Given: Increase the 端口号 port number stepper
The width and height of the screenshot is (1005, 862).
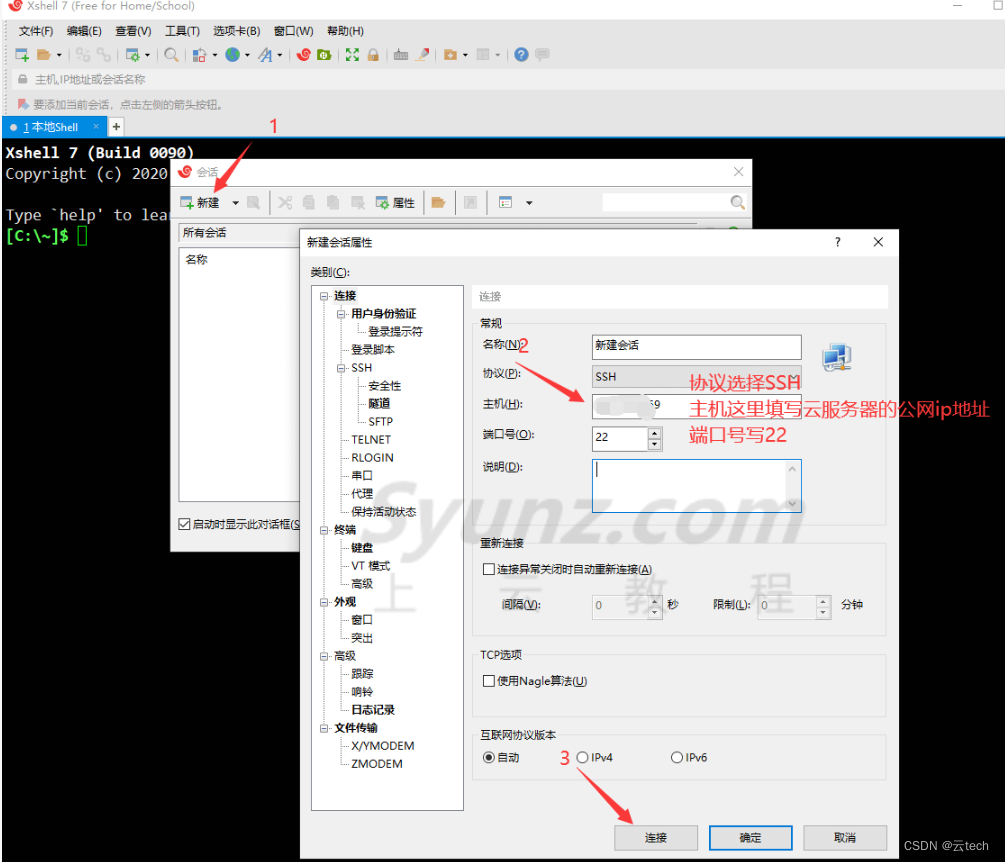Looking at the screenshot, I should pyautogui.click(x=654, y=433).
